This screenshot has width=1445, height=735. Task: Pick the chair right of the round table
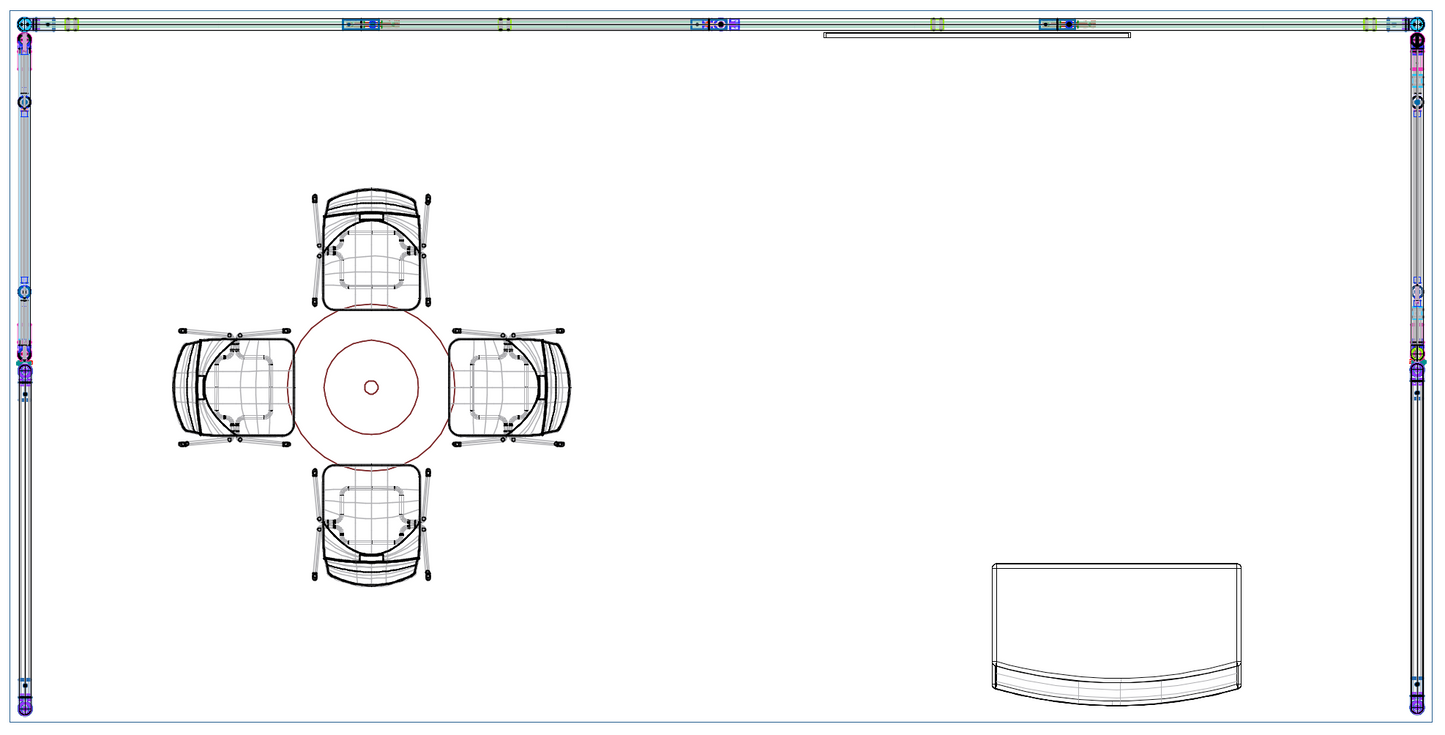click(x=508, y=387)
